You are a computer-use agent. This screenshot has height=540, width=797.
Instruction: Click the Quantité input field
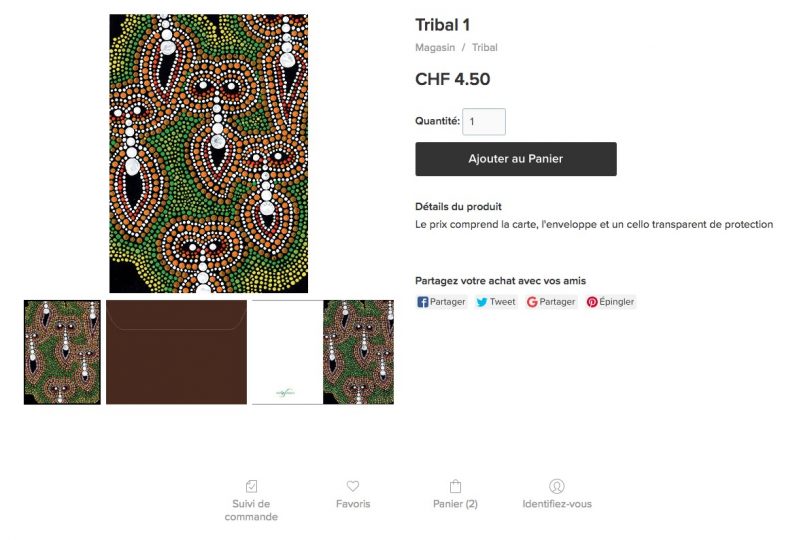484,122
